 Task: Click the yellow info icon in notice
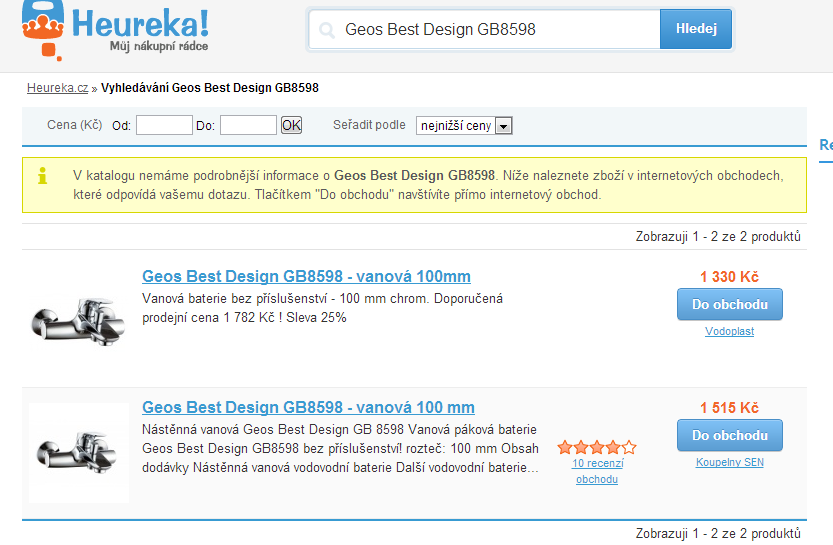click(42, 176)
